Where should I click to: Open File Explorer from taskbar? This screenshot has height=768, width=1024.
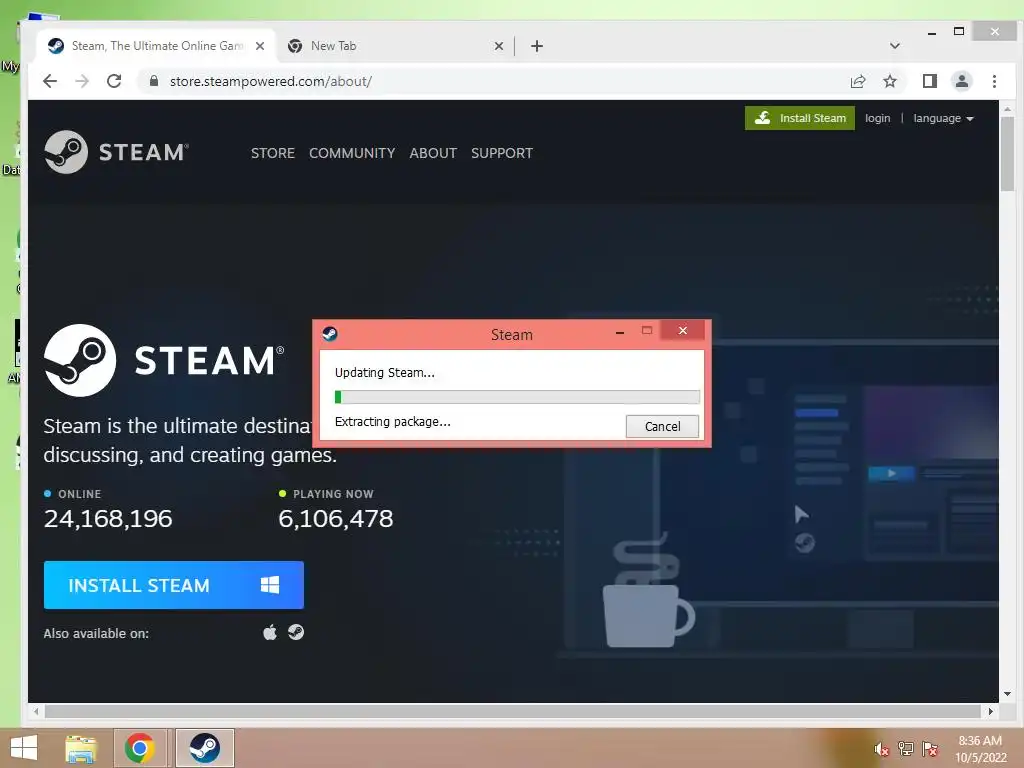coord(81,748)
